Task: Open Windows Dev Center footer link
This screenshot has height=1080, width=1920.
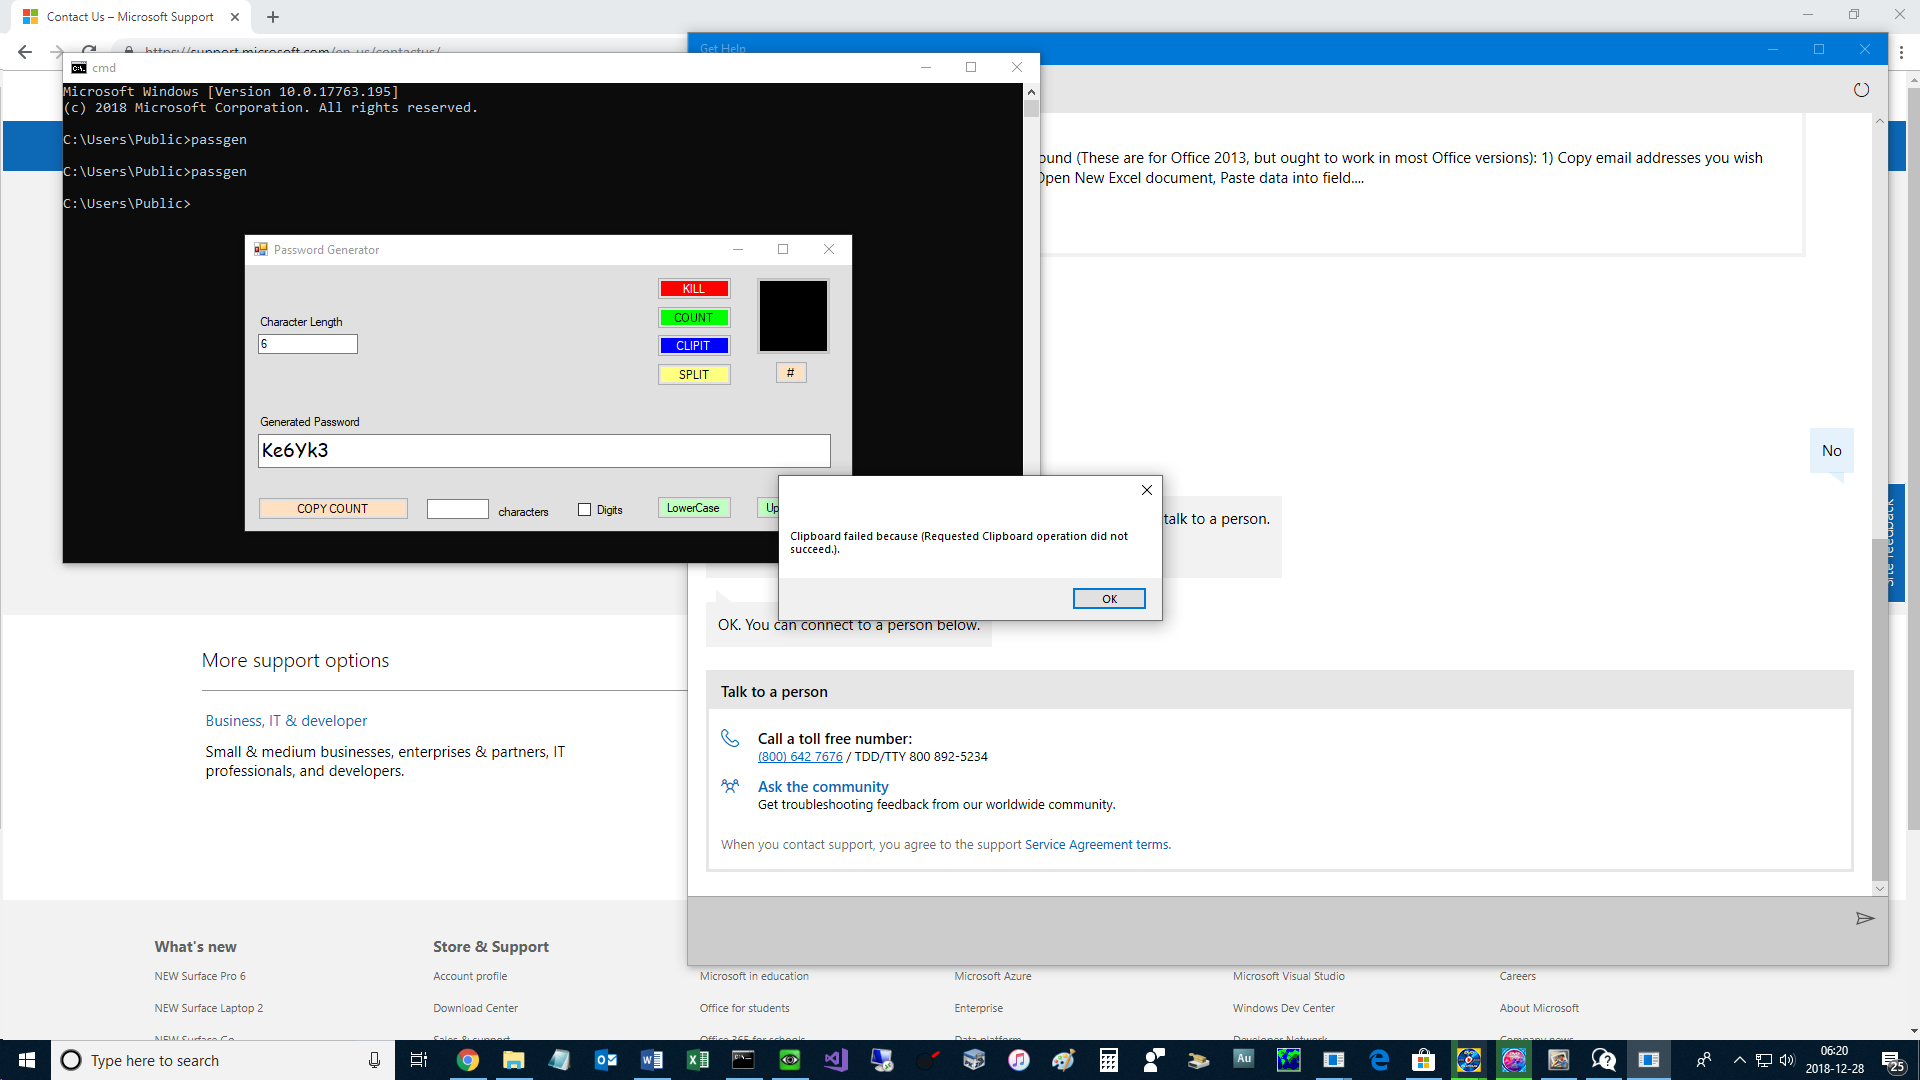Action: pos(1284,1008)
